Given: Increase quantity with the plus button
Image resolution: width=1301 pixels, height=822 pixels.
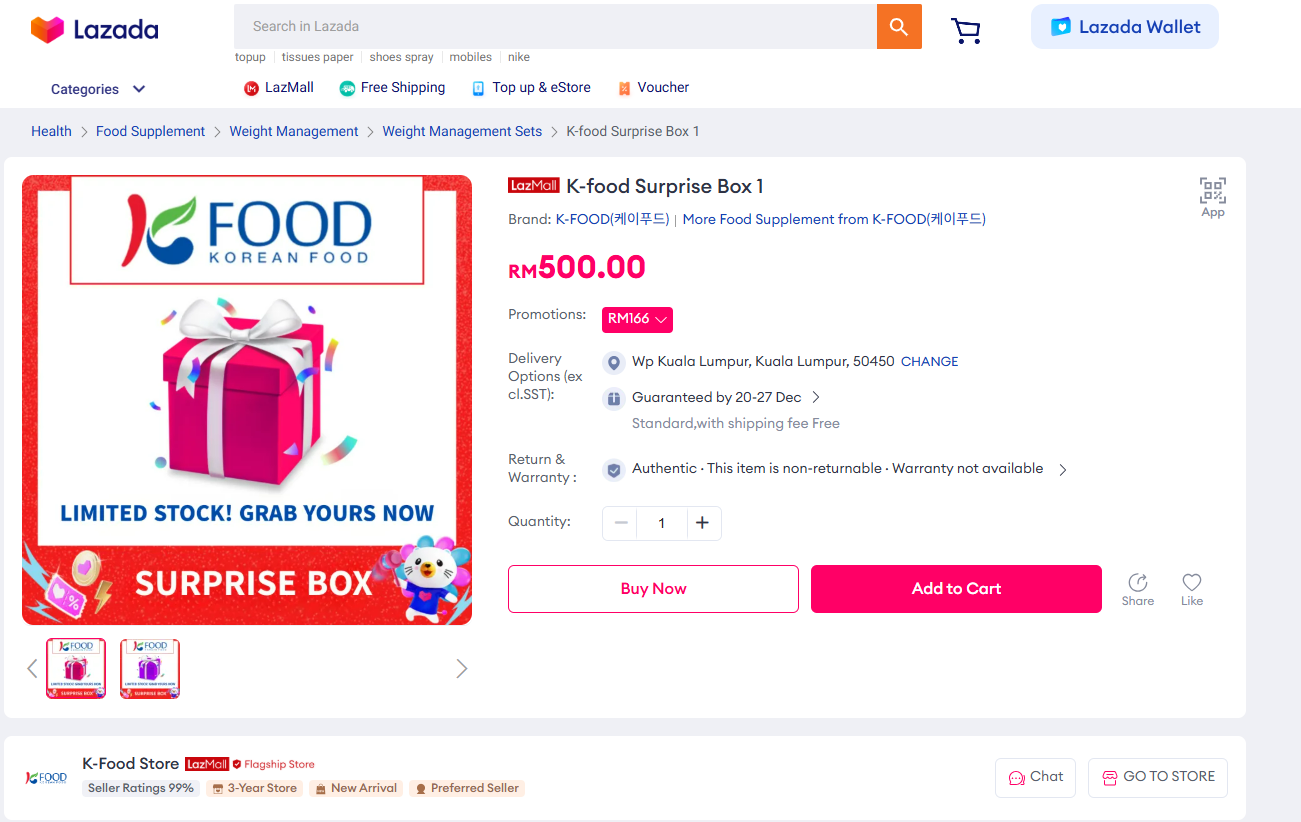Looking at the screenshot, I should (702, 523).
